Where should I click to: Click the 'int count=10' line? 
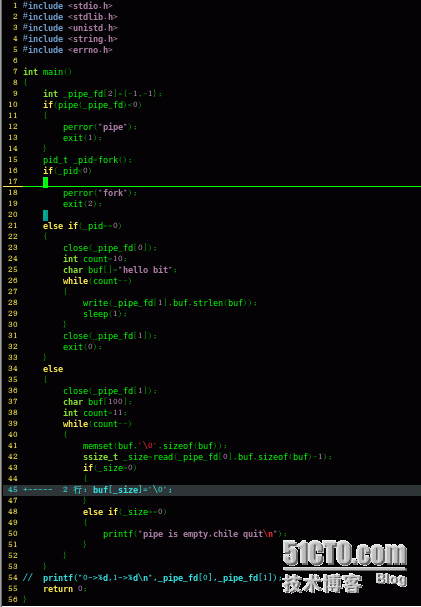tap(95, 259)
